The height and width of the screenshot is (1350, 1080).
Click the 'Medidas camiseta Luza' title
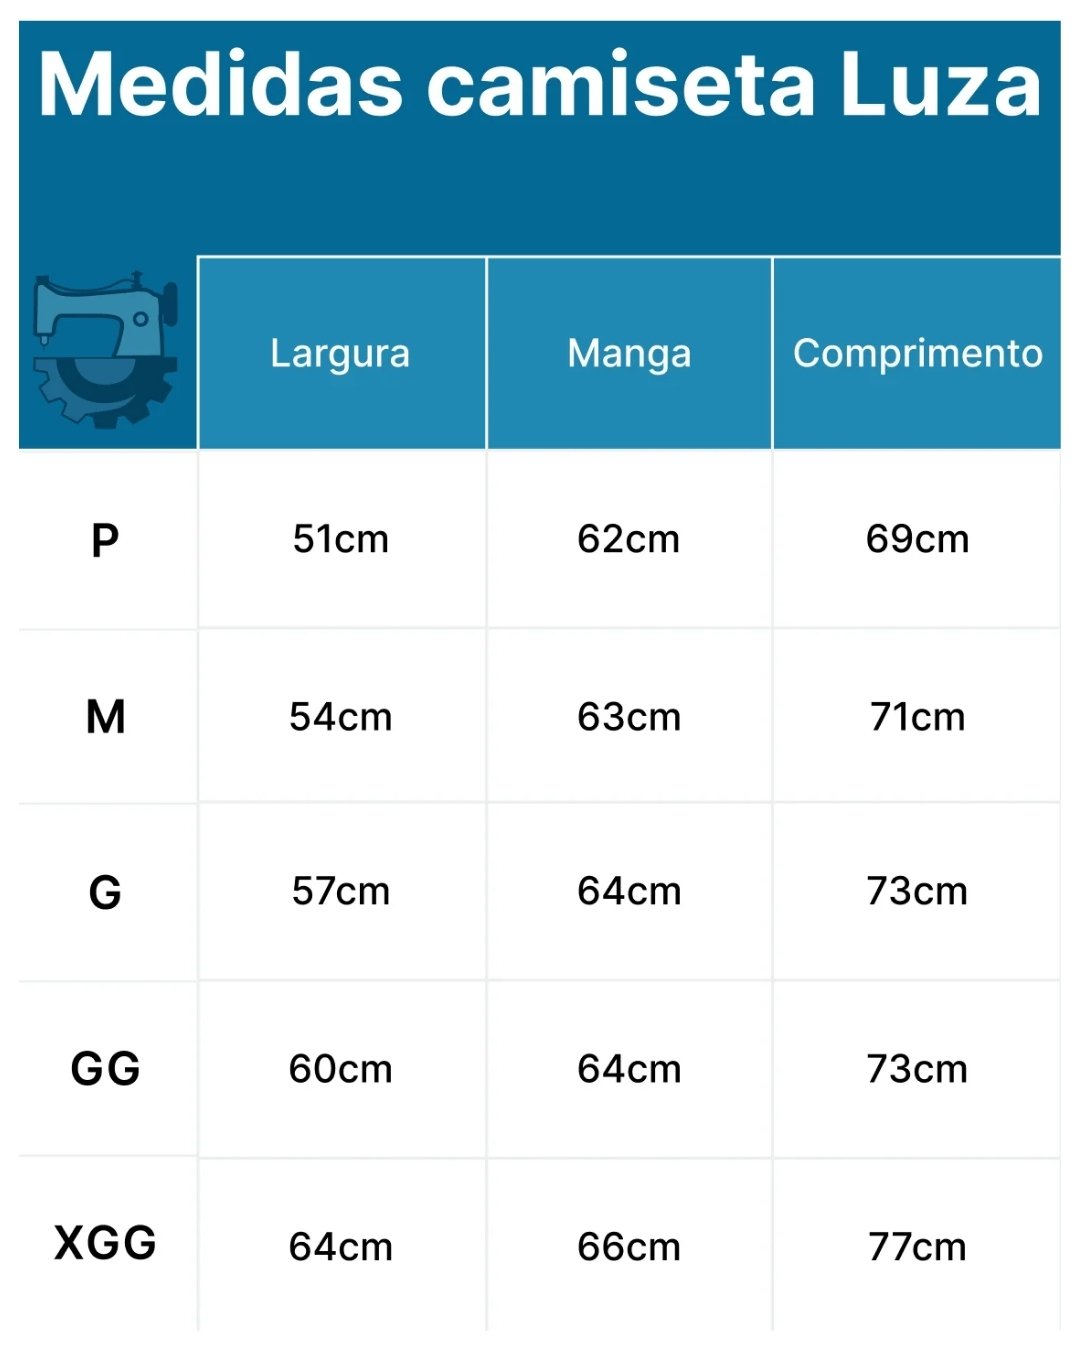(540, 85)
